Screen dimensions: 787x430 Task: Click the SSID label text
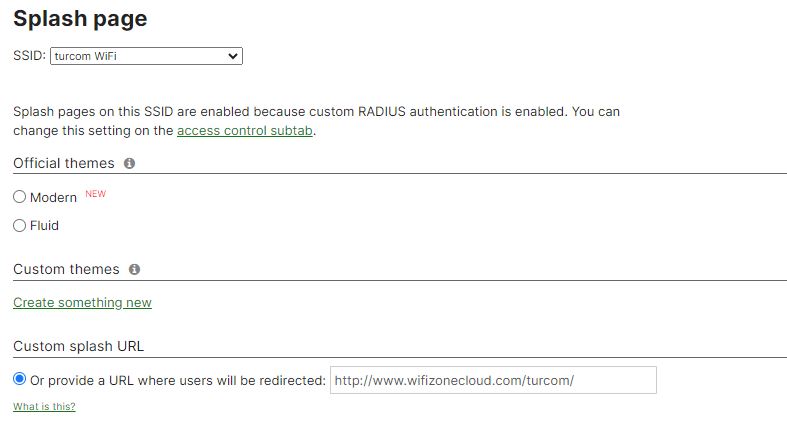[29, 57]
